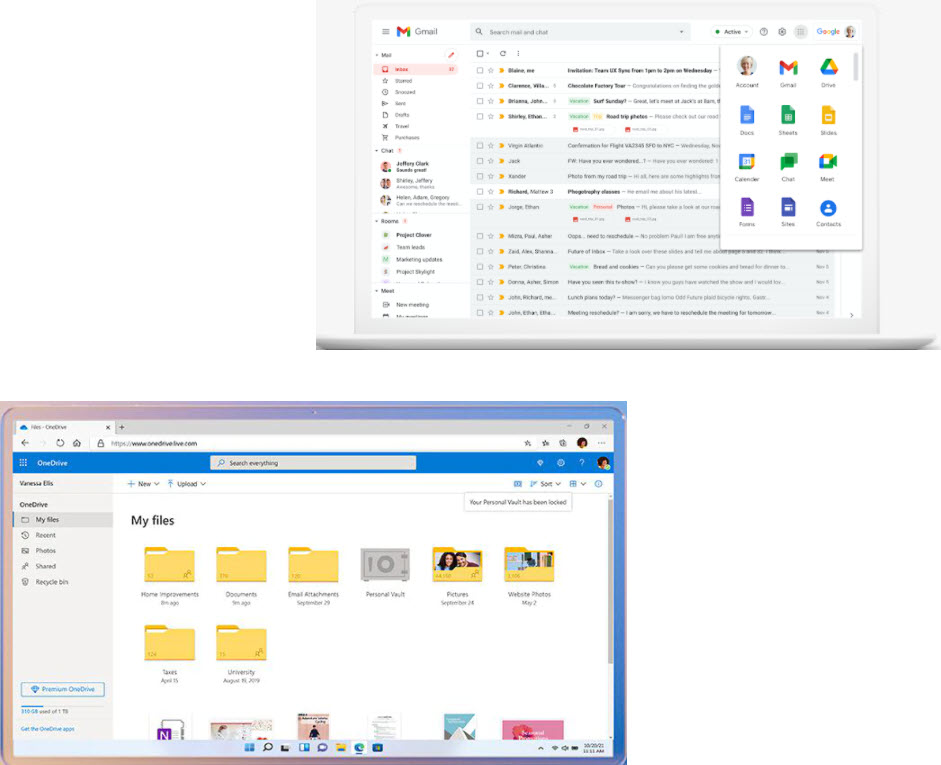Click the Search mail and chat field
941x765 pixels.
(x=580, y=32)
